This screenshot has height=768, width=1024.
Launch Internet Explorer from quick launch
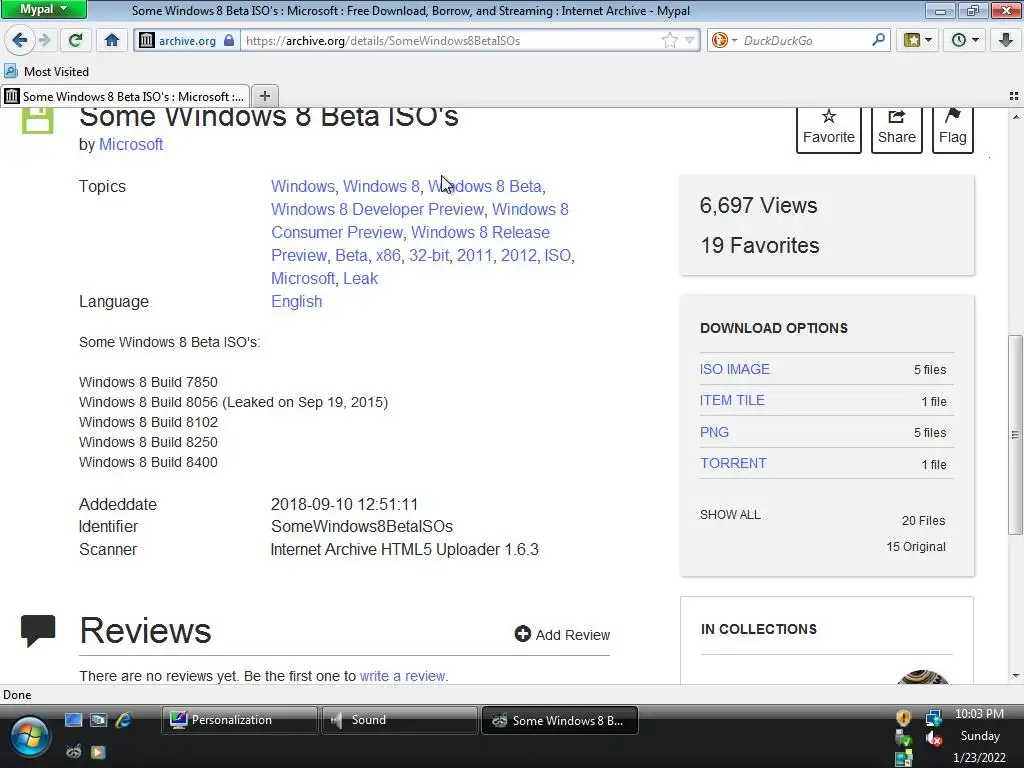[123, 720]
